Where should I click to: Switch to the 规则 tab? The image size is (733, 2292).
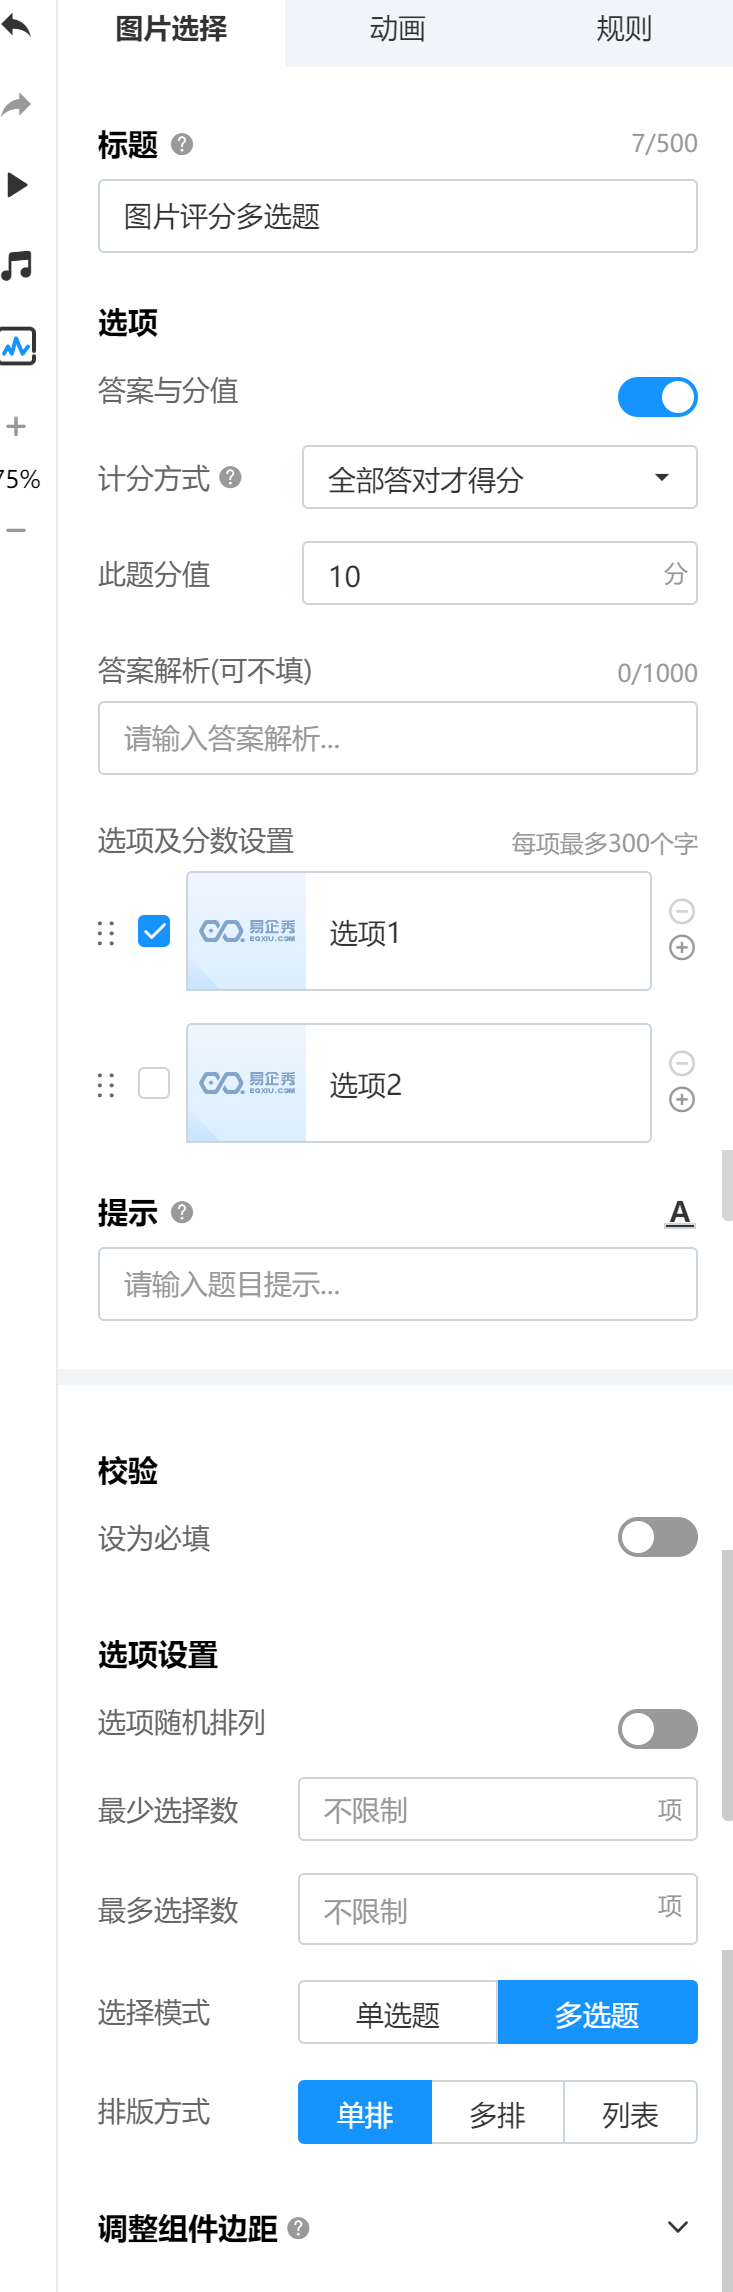coord(624,30)
